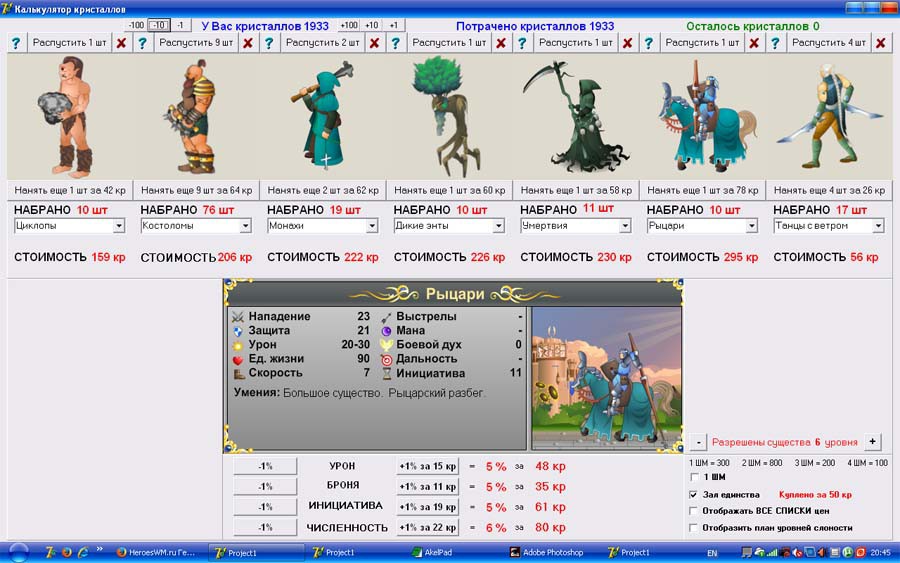Viewport: 900px width, 563px height.
Task: Click the question mark icon above Танцы с ветром
Action: pyautogui.click(x=775, y=43)
